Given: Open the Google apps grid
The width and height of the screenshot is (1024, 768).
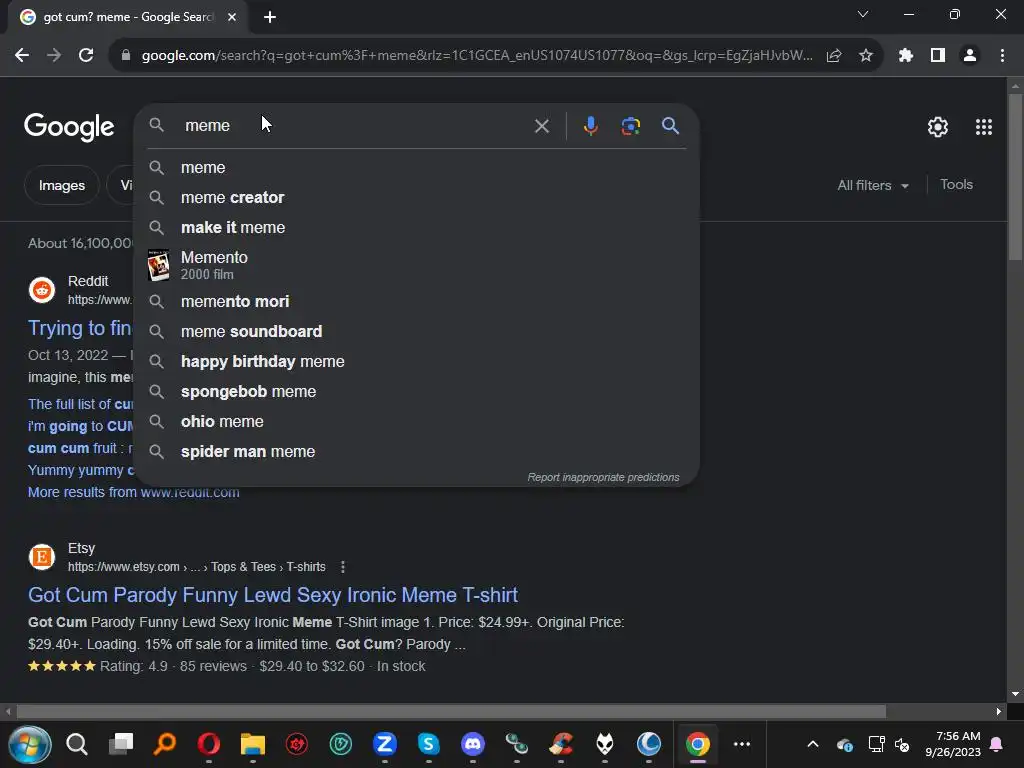Looking at the screenshot, I should 984,127.
